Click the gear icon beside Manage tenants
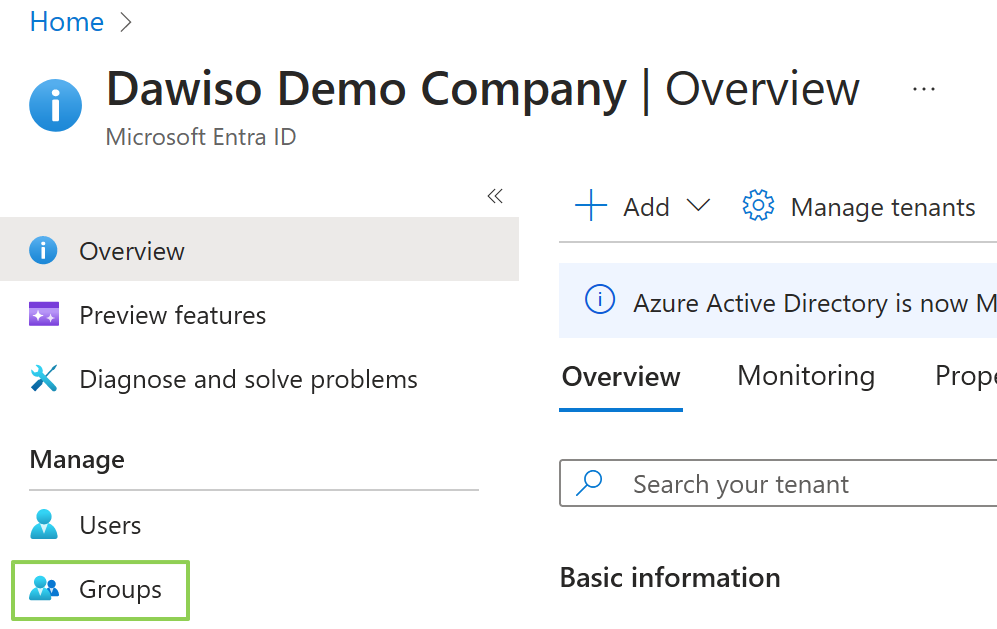997x629 pixels. [x=758, y=206]
